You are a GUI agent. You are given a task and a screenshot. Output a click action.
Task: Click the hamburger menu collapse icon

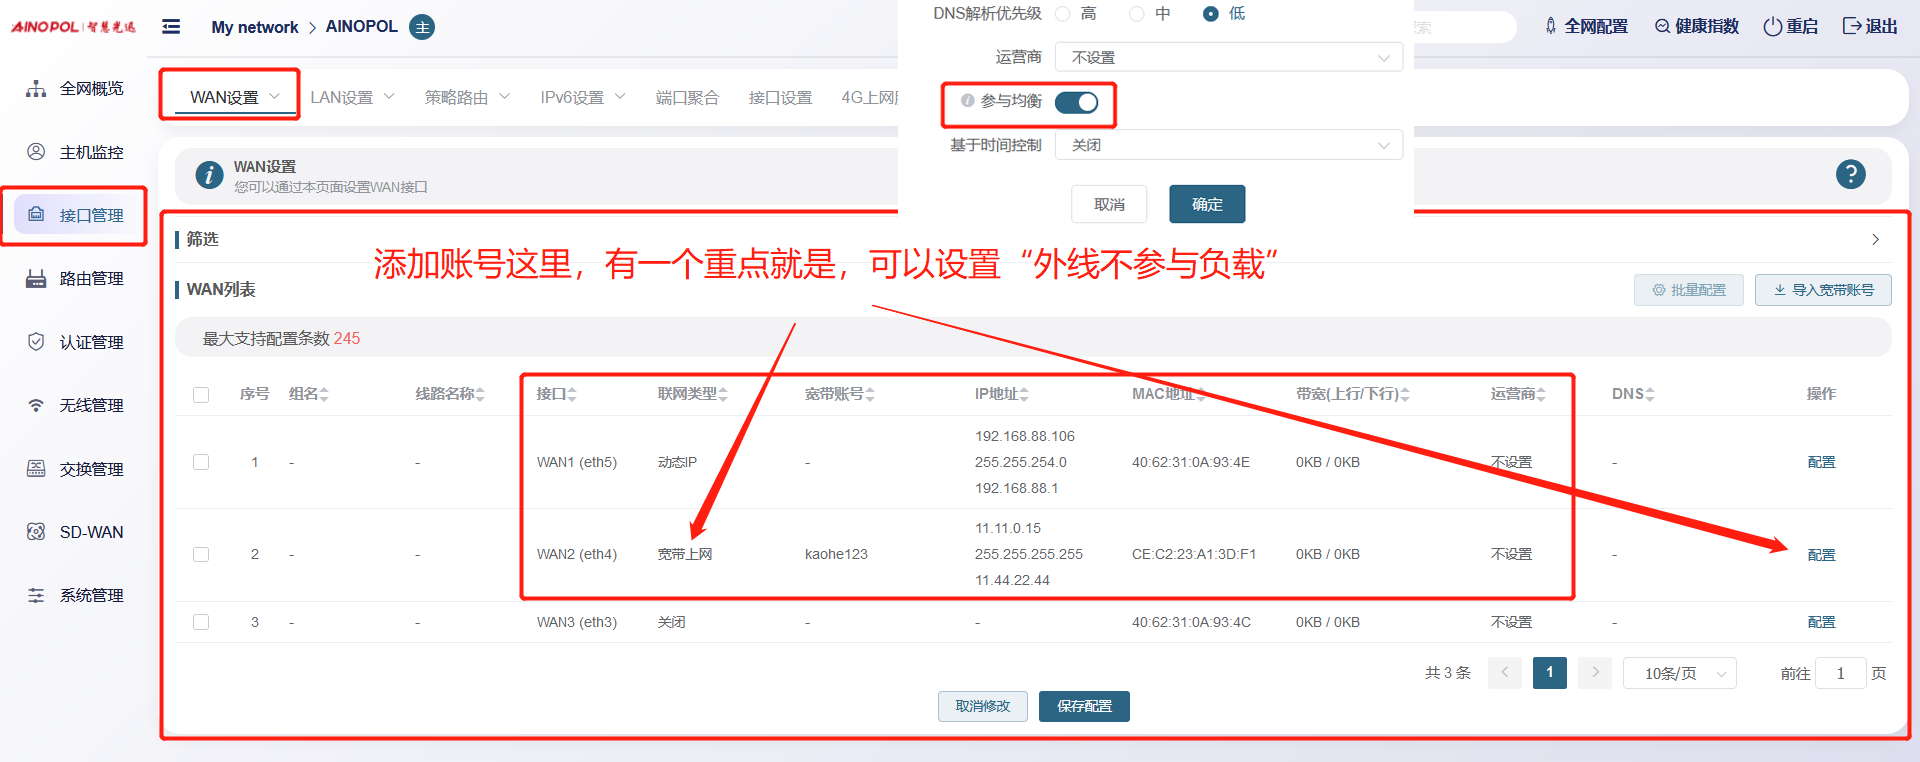(171, 27)
